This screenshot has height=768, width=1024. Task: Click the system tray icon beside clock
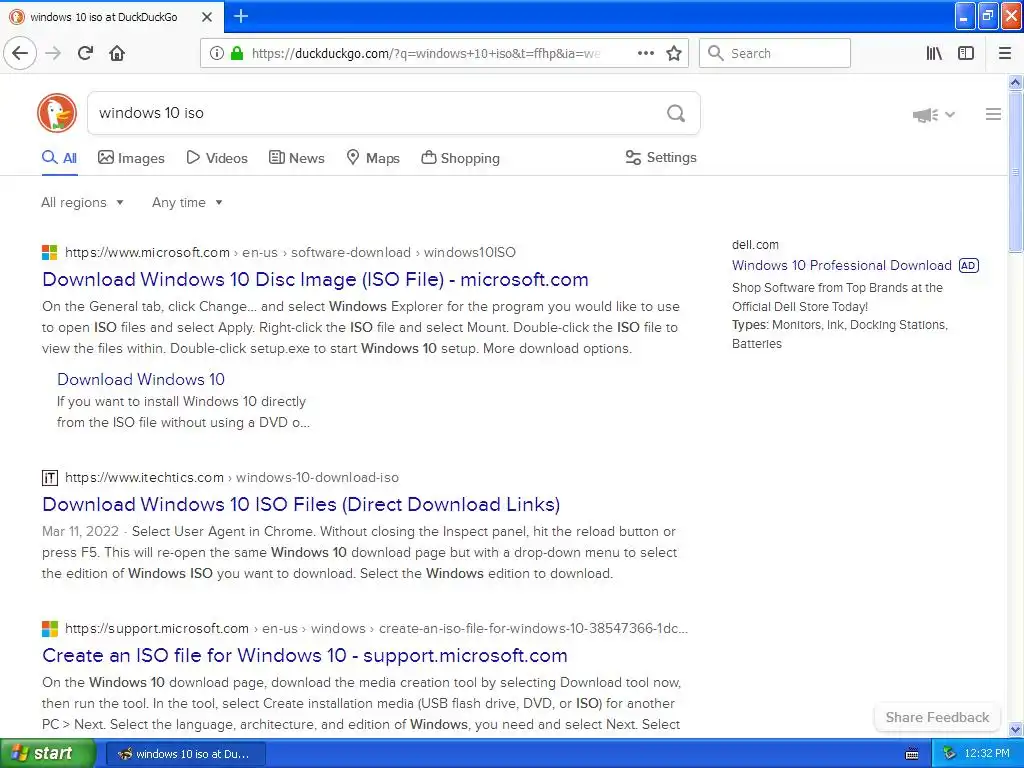pyautogui.click(x=949, y=754)
